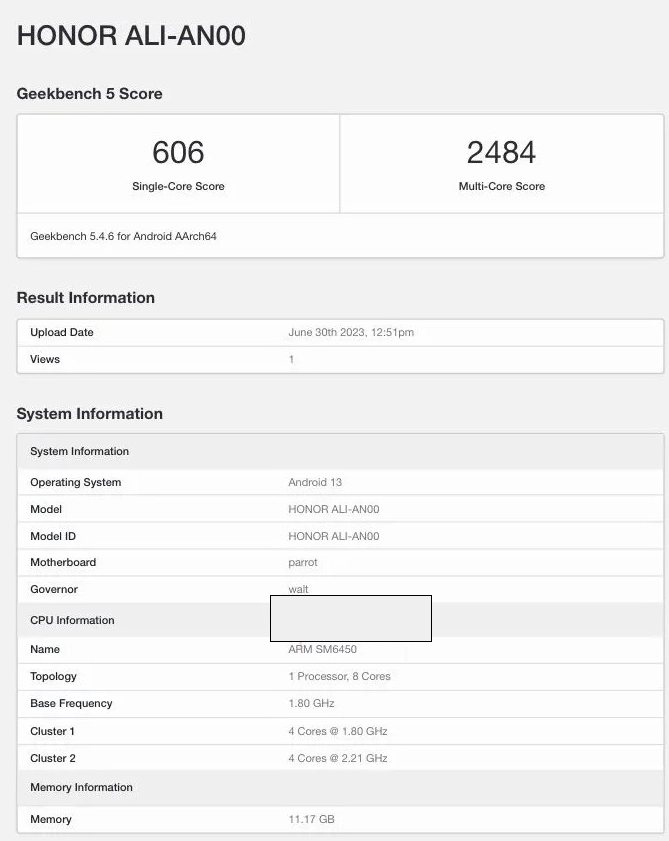Select the walt governor value

point(298,589)
